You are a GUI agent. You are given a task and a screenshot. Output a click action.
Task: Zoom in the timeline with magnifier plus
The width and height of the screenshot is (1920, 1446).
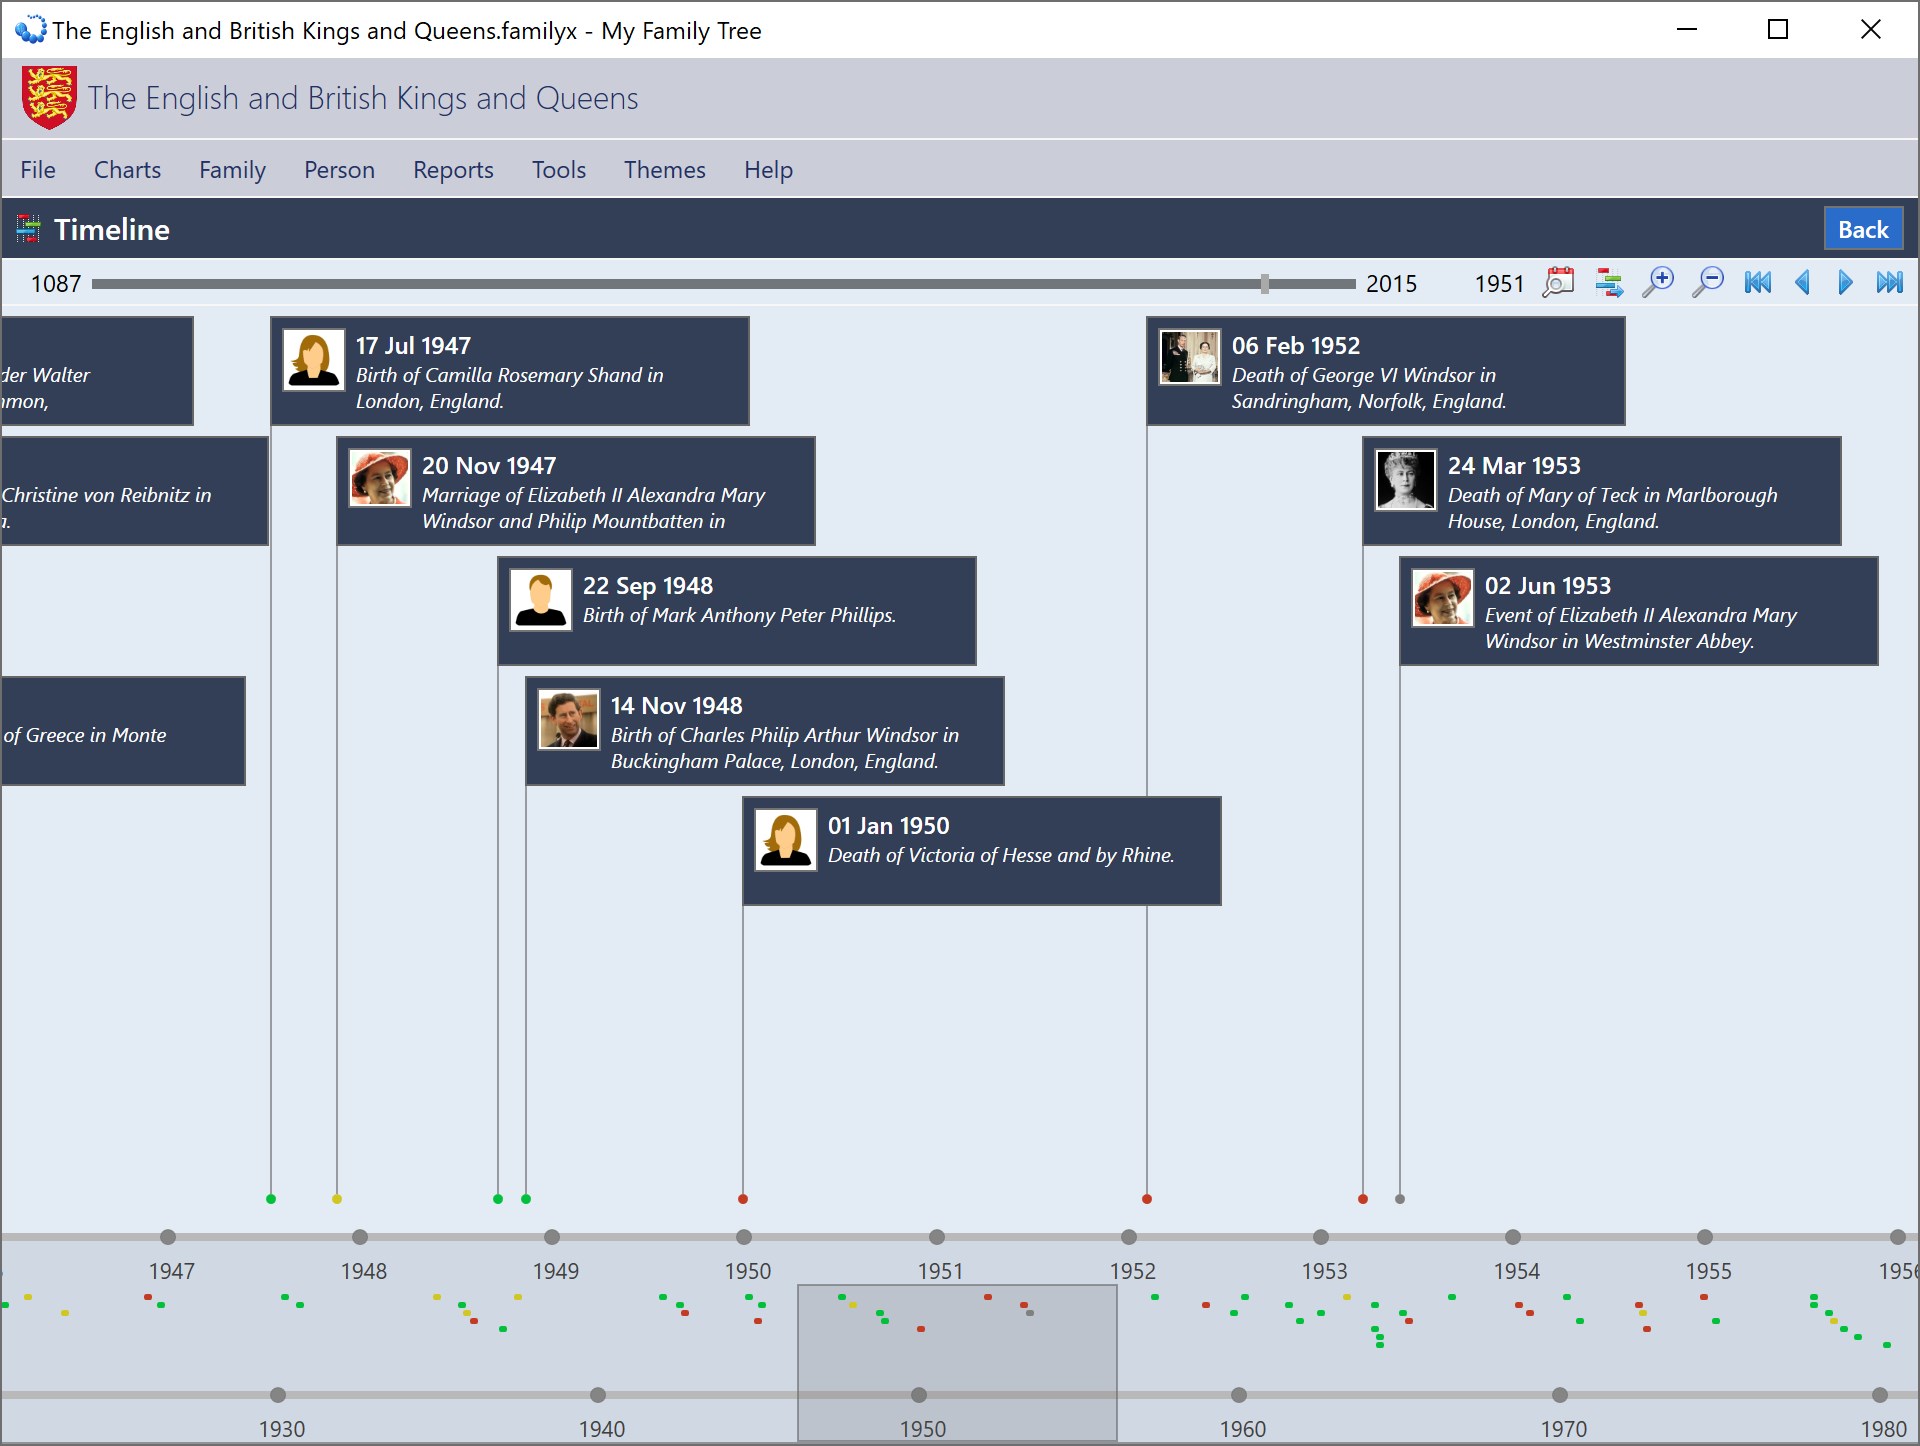click(1658, 283)
